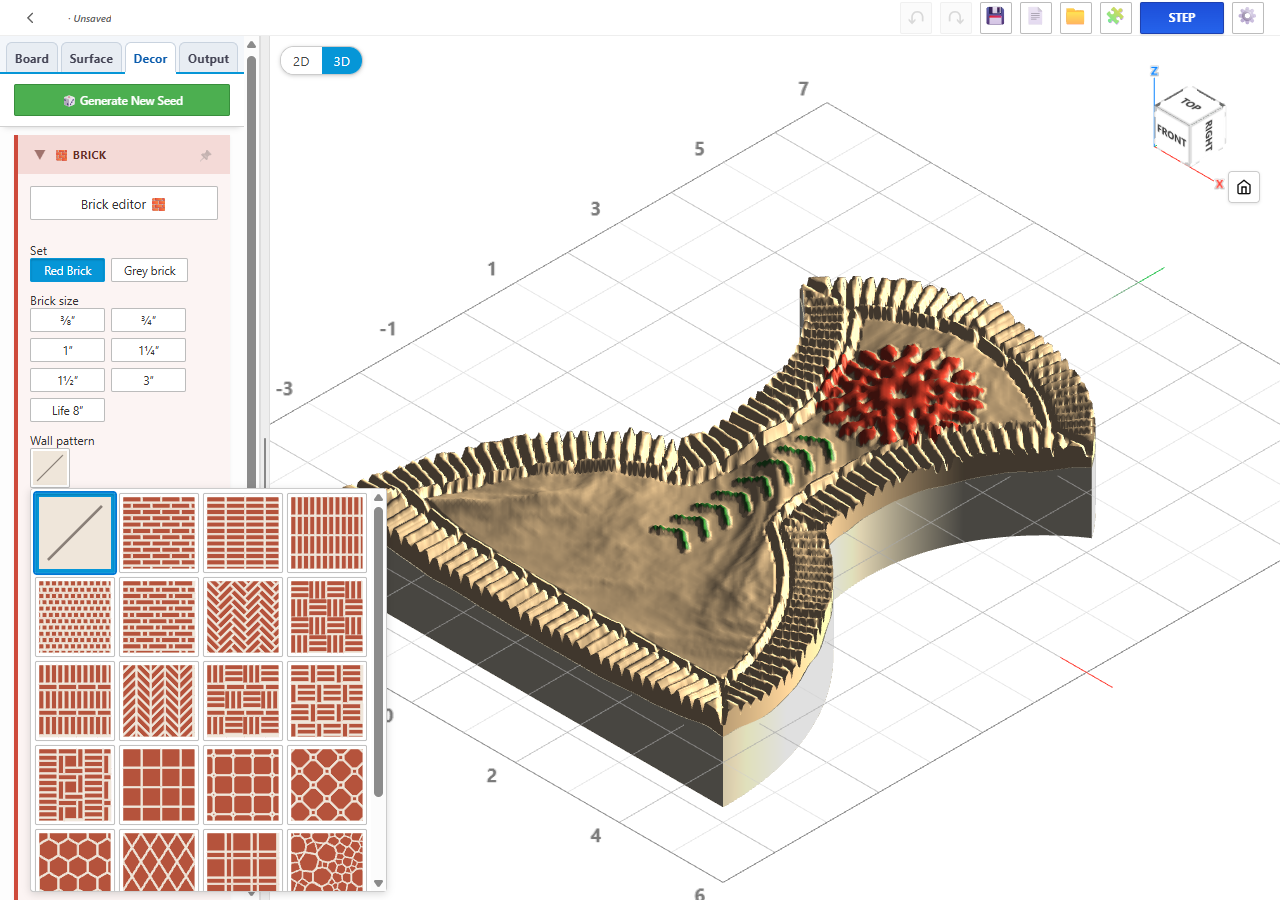The image size is (1280, 900).
Task: Open the Surface tab
Action: point(91,59)
